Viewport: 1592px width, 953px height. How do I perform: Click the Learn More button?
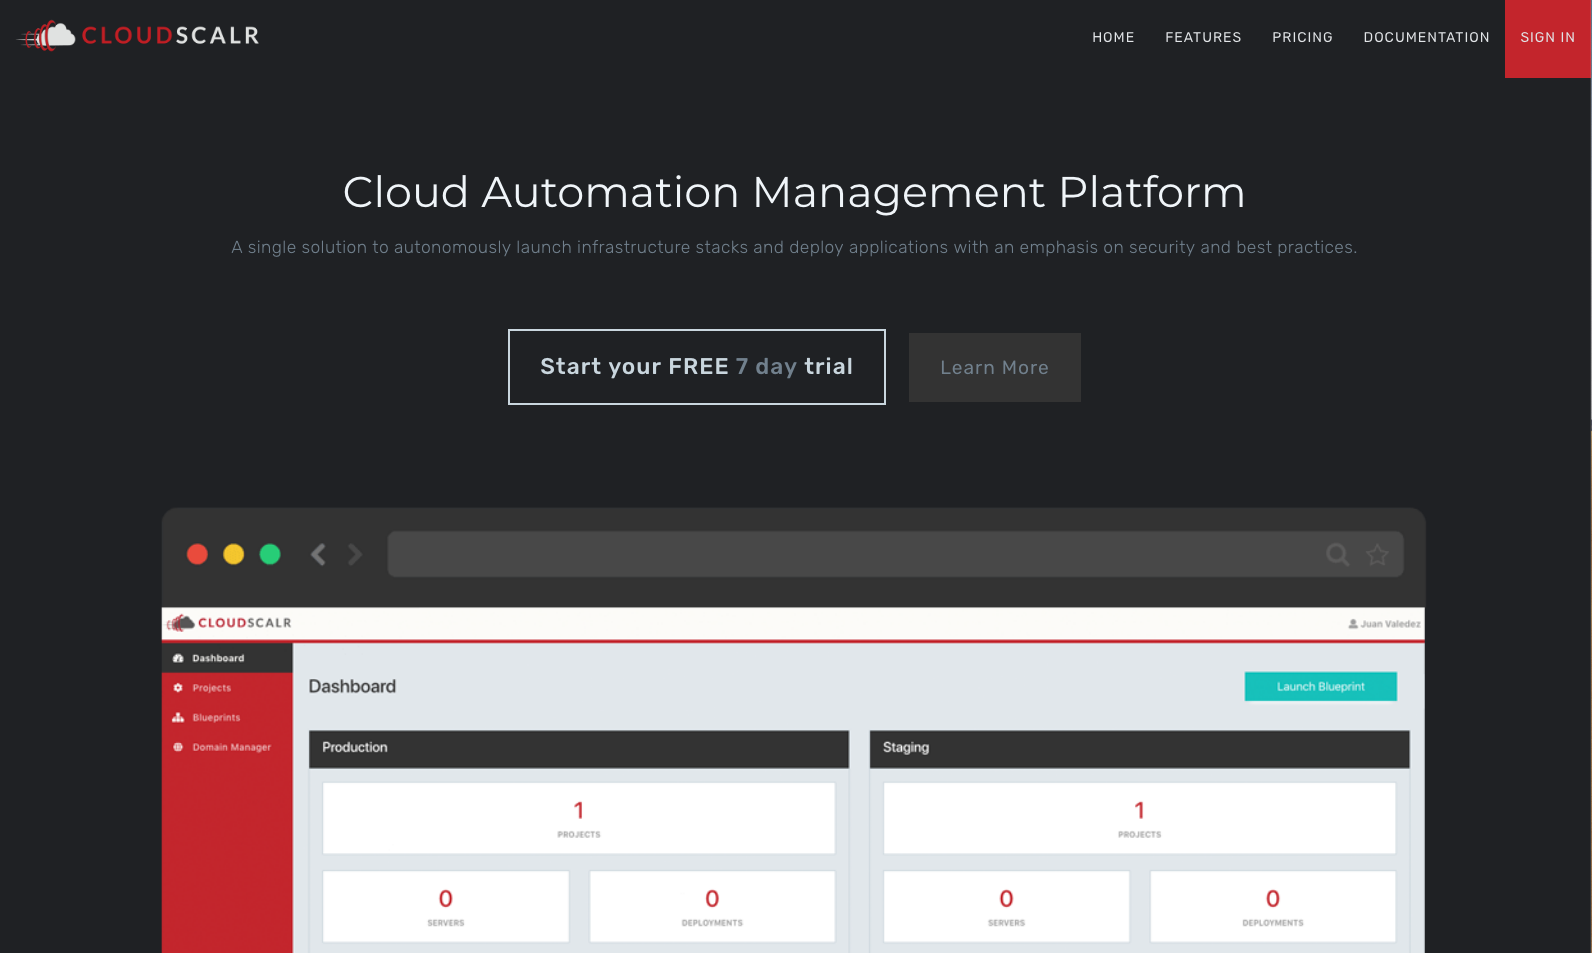pyautogui.click(x=995, y=367)
